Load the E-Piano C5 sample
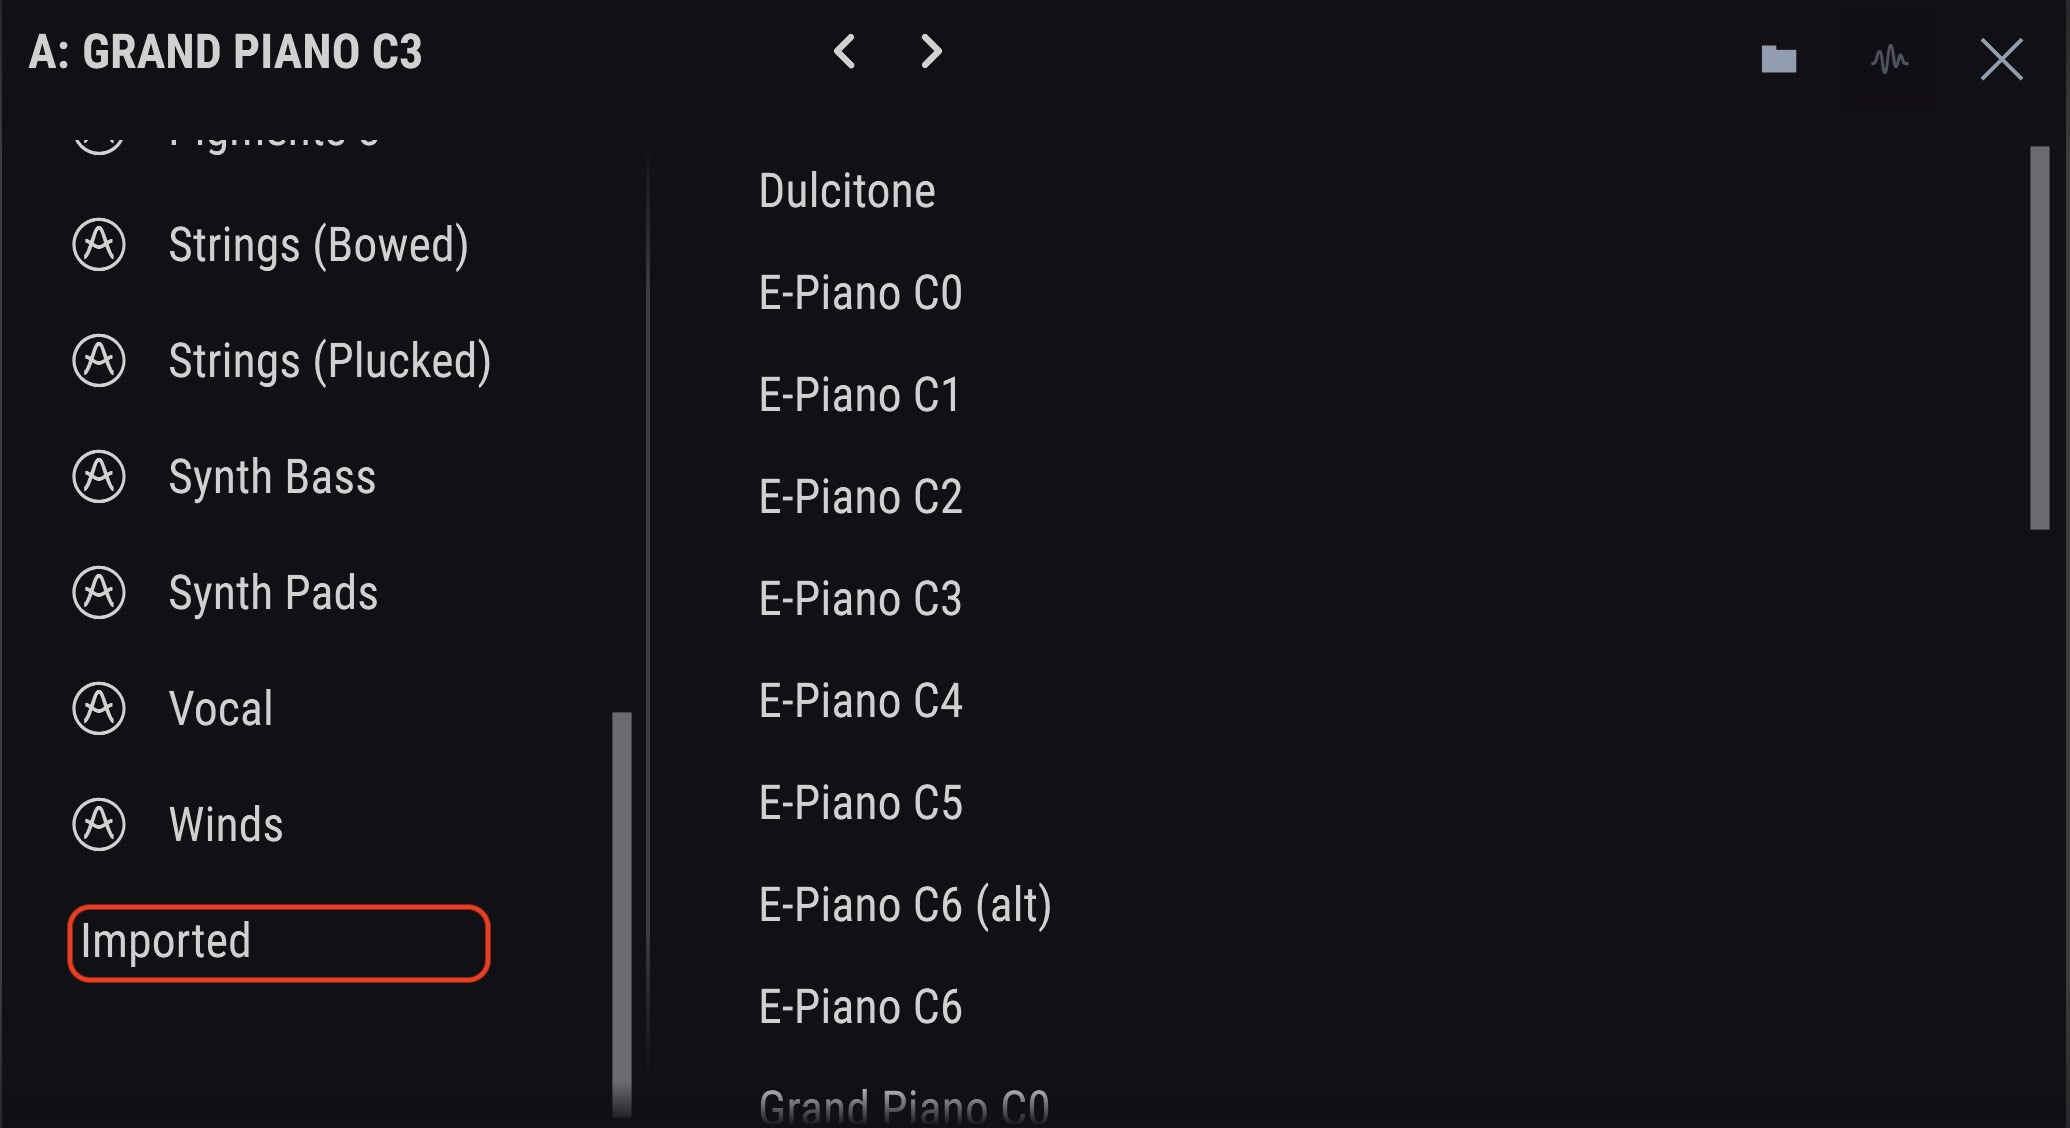Screen dimensions: 2070x1128 point(860,803)
